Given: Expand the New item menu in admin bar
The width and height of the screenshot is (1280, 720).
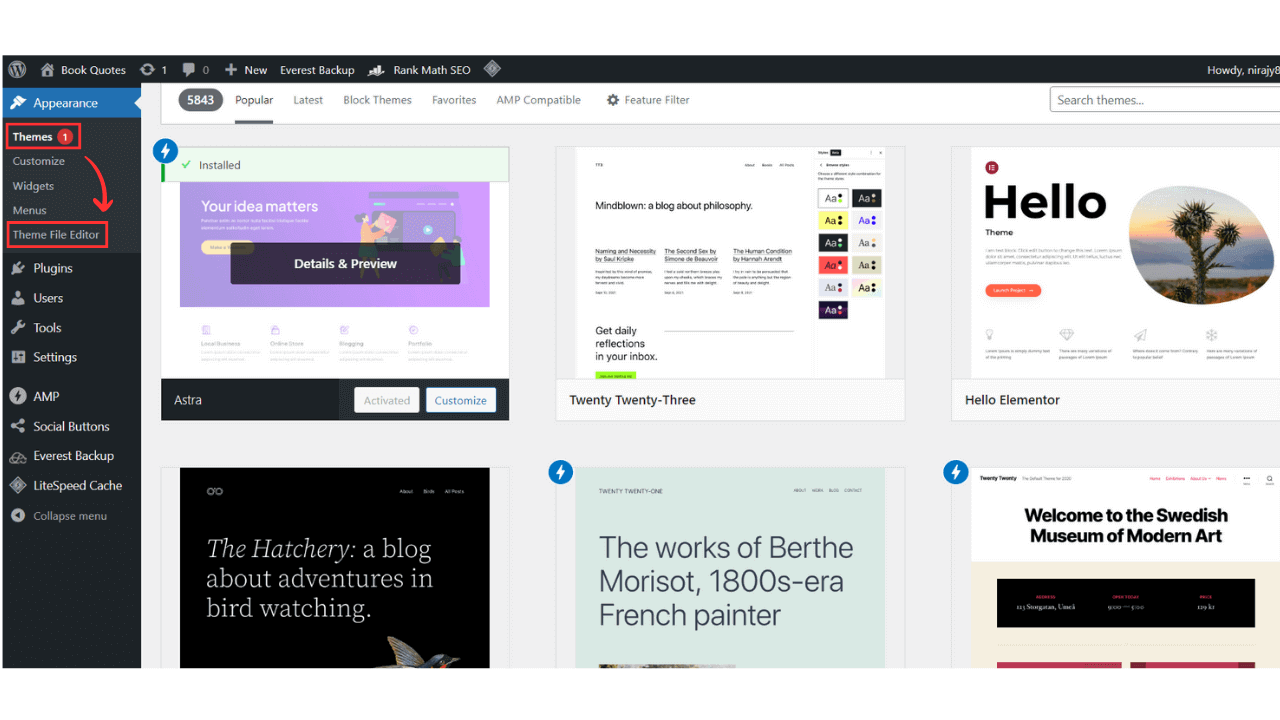Looking at the screenshot, I should (x=245, y=69).
